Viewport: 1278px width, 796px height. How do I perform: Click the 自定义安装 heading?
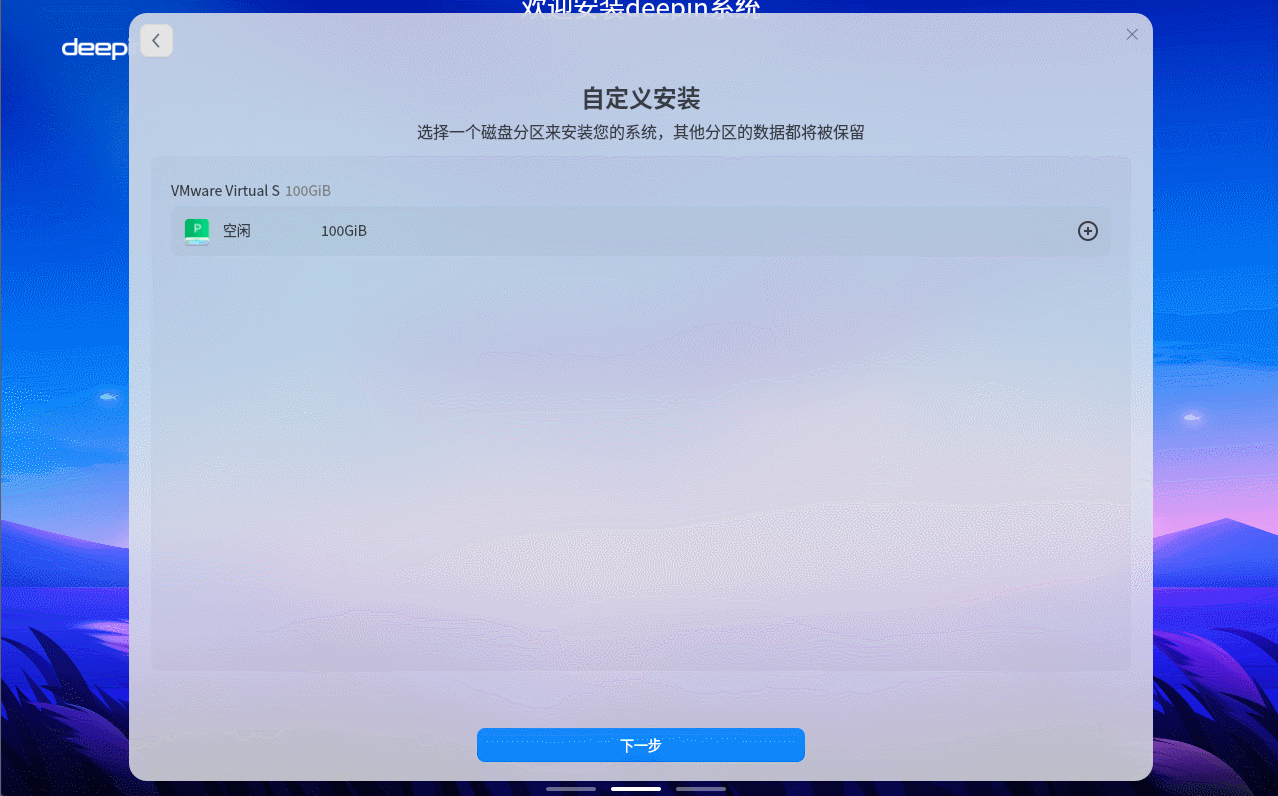[x=640, y=98]
